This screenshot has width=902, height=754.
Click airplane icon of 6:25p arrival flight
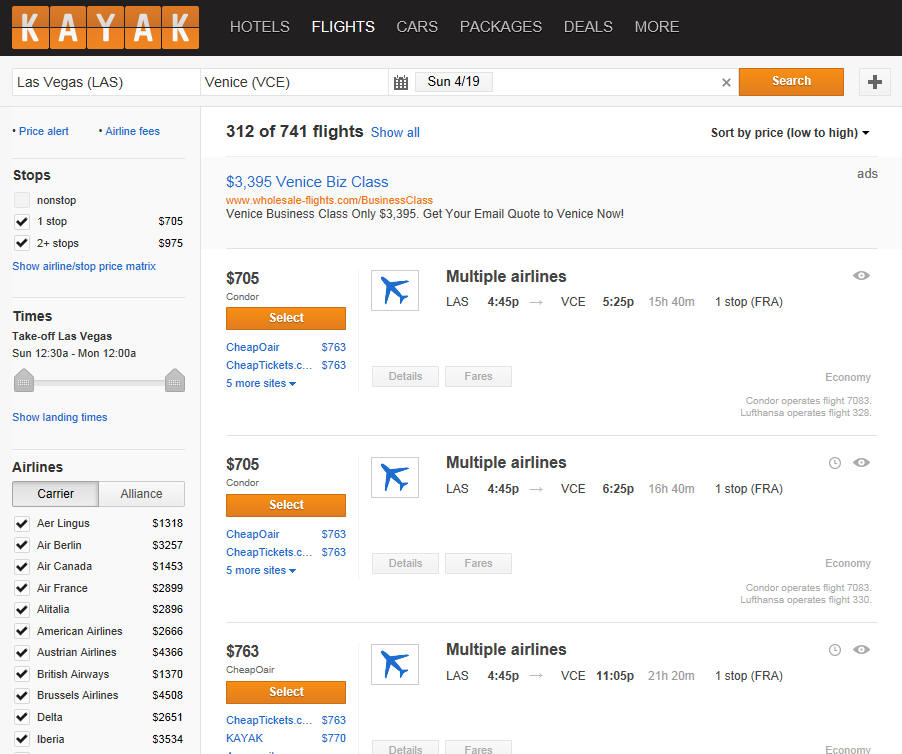(x=395, y=477)
